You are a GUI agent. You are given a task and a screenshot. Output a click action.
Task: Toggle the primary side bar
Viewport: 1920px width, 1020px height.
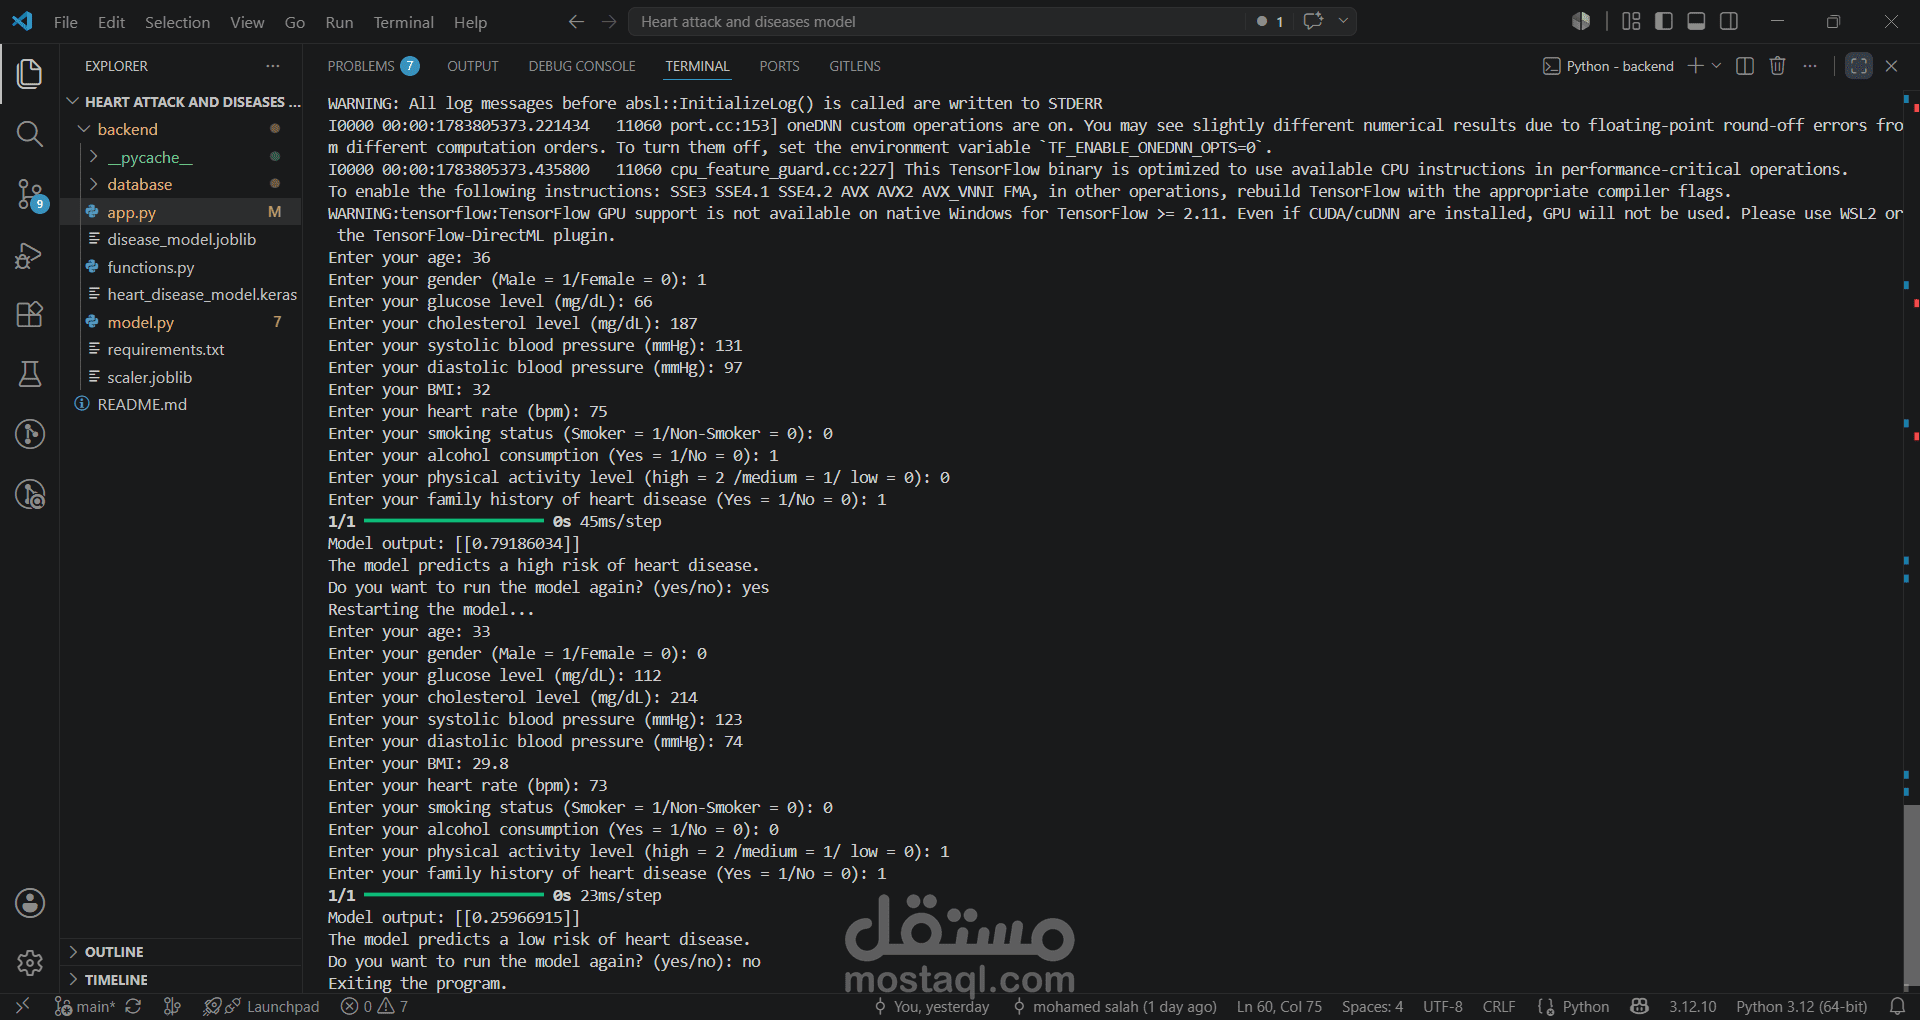[1664, 21]
